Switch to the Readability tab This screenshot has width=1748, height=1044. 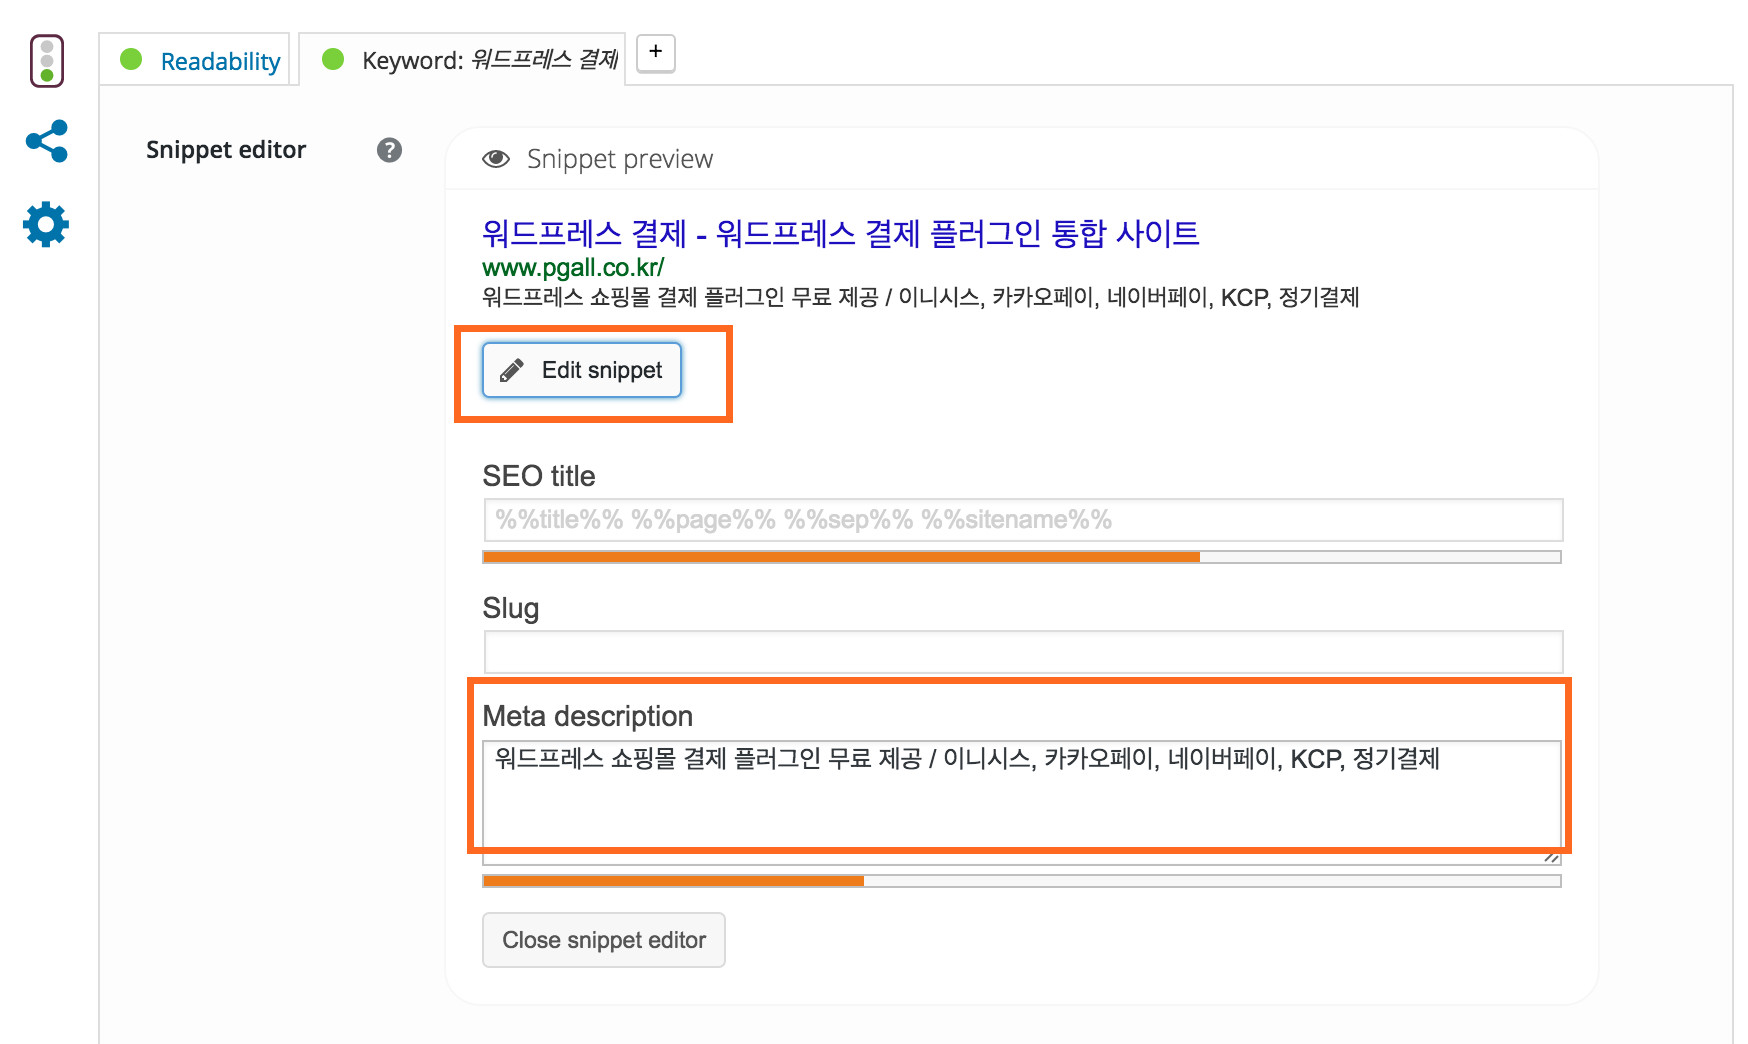pos(195,60)
